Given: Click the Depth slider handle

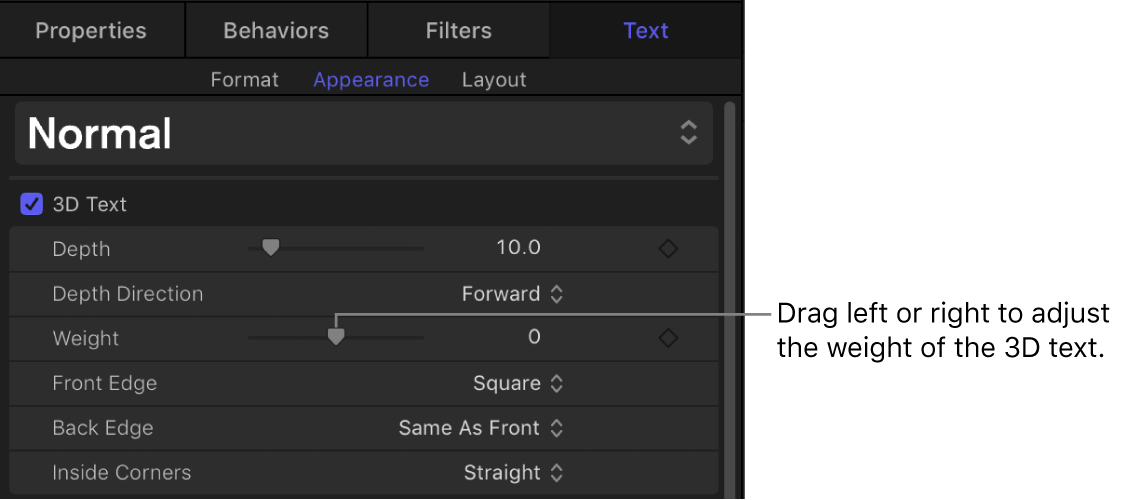Looking at the screenshot, I should [x=270, y=248].
